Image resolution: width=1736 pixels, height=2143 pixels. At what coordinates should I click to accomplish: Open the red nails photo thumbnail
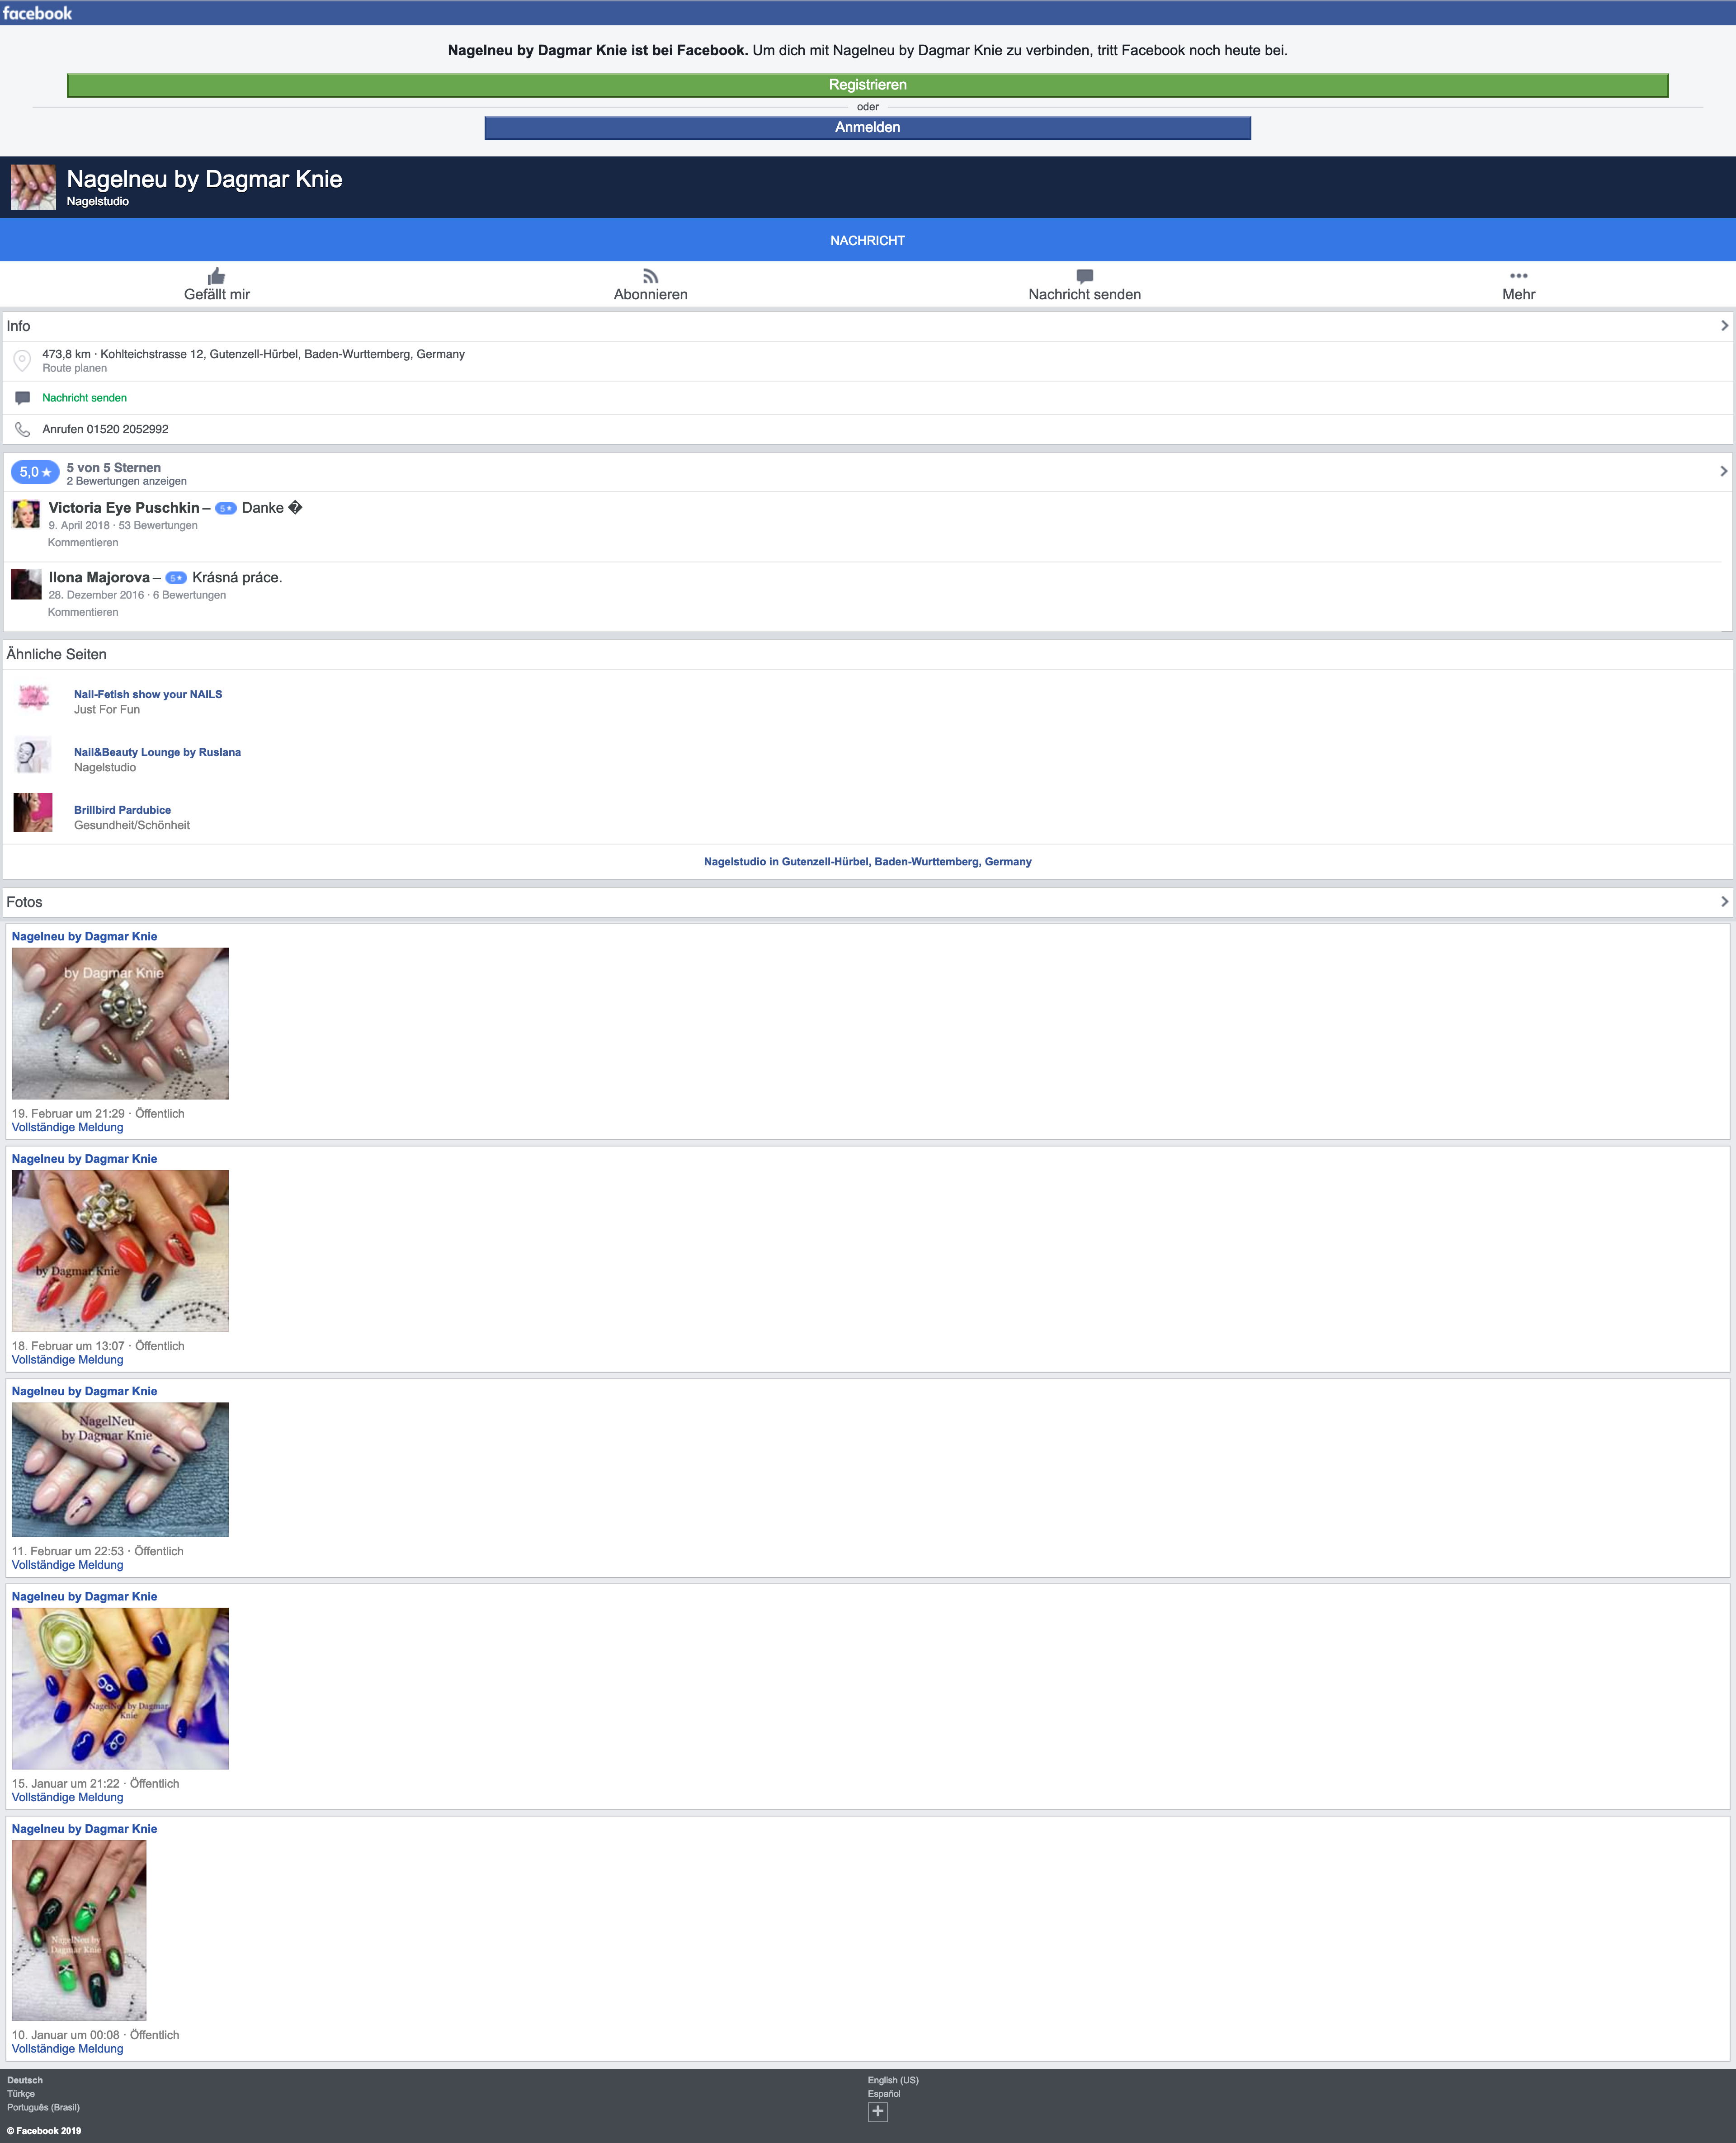pos(120,1250)
